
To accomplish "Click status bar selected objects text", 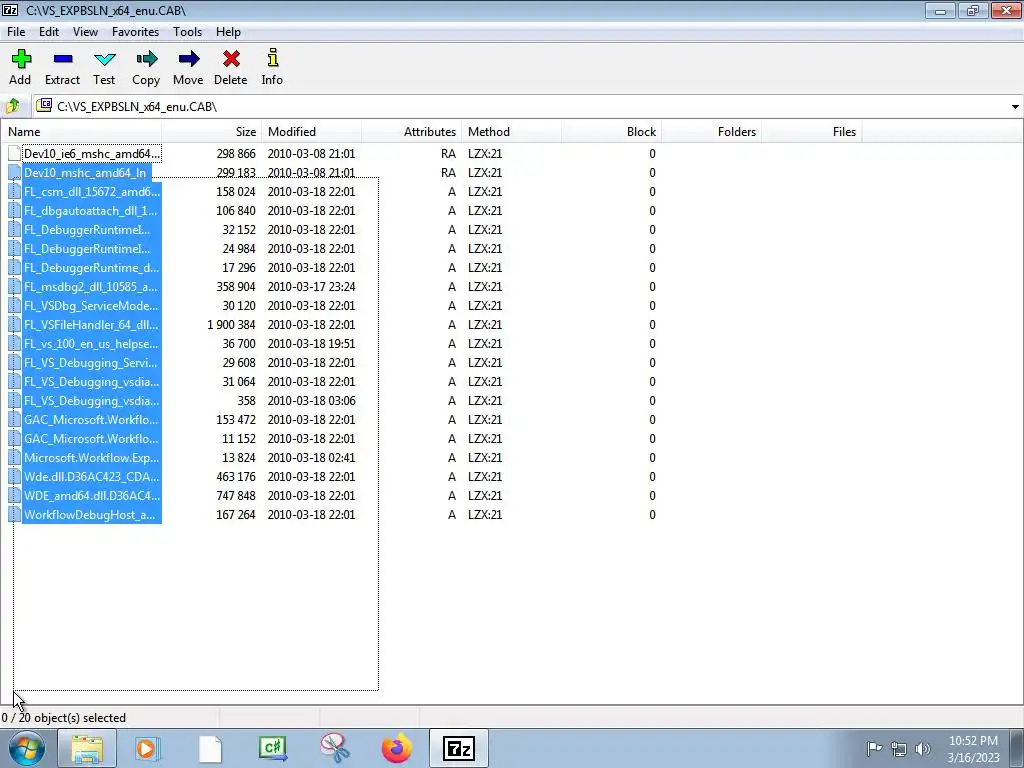I will pyautogui.click(x=64, y=718).
